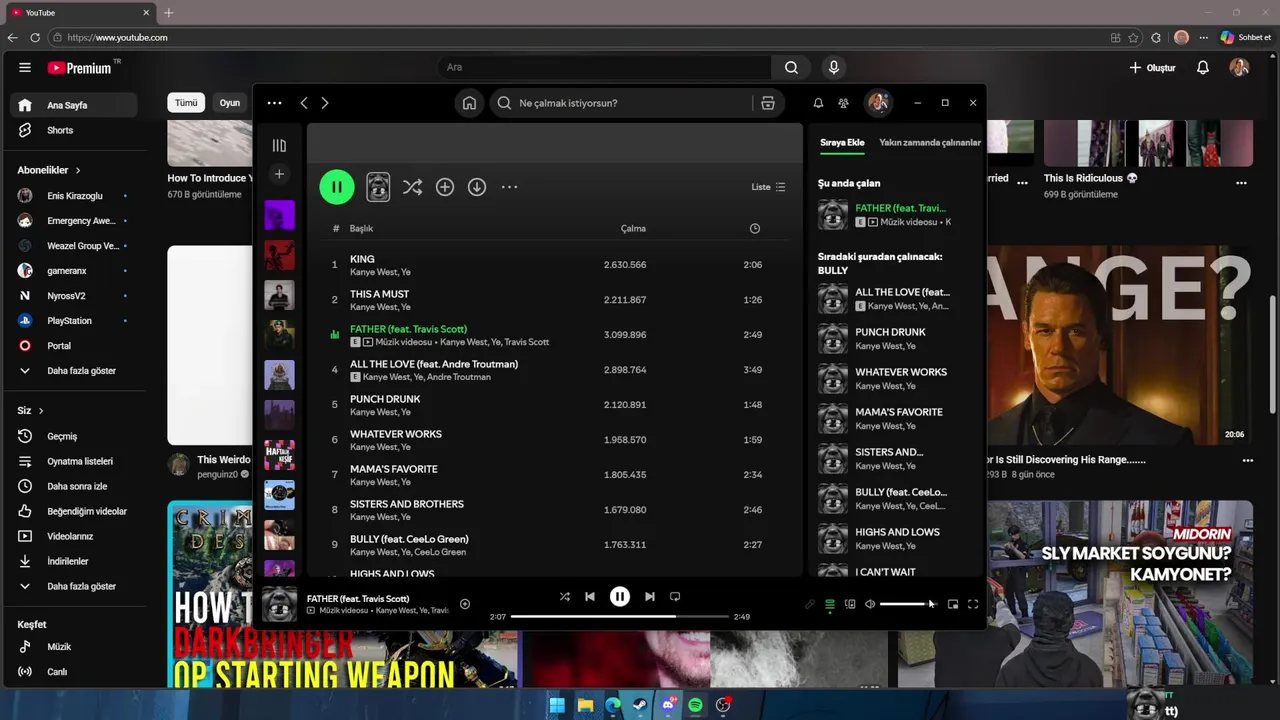Open the YouTube hamburger guide menu
The width and height of the screenshot is (1280, 720).
pos(25,67)
